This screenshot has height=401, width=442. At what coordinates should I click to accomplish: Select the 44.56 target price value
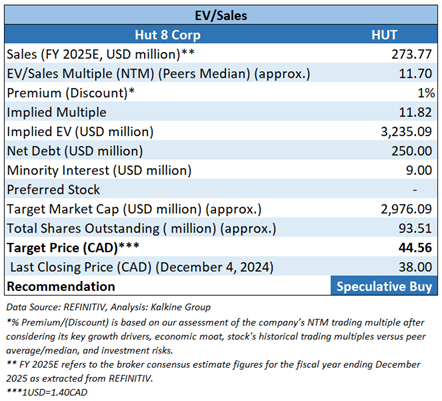click(x=415, y=247)
